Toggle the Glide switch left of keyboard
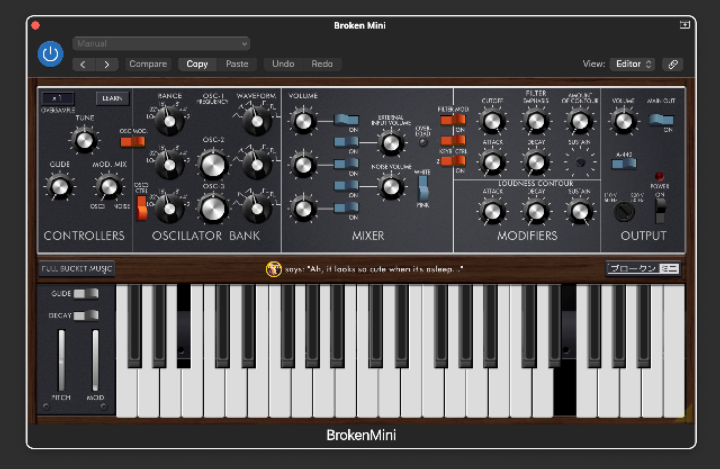720x469 pixels. tap(86, 294)
